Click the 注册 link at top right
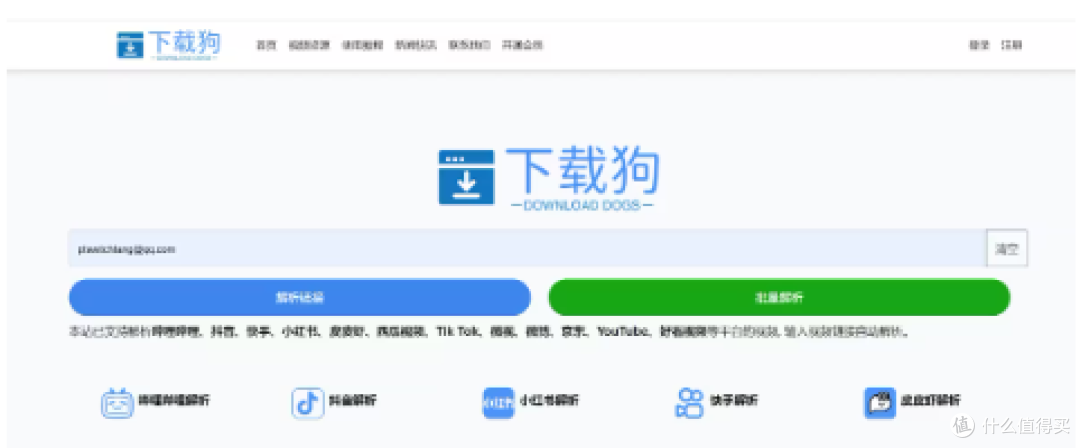This screenshot has height=448, width=1080. 1011,45
